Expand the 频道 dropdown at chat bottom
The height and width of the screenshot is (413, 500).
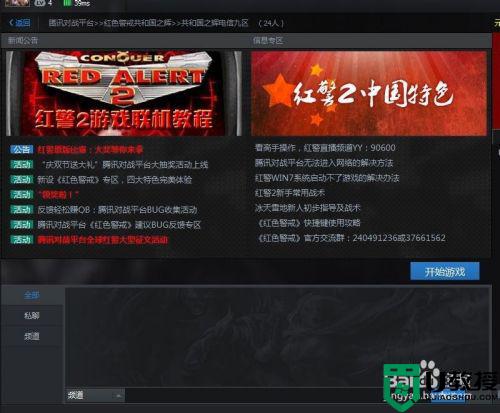click(x=95, y=395)
